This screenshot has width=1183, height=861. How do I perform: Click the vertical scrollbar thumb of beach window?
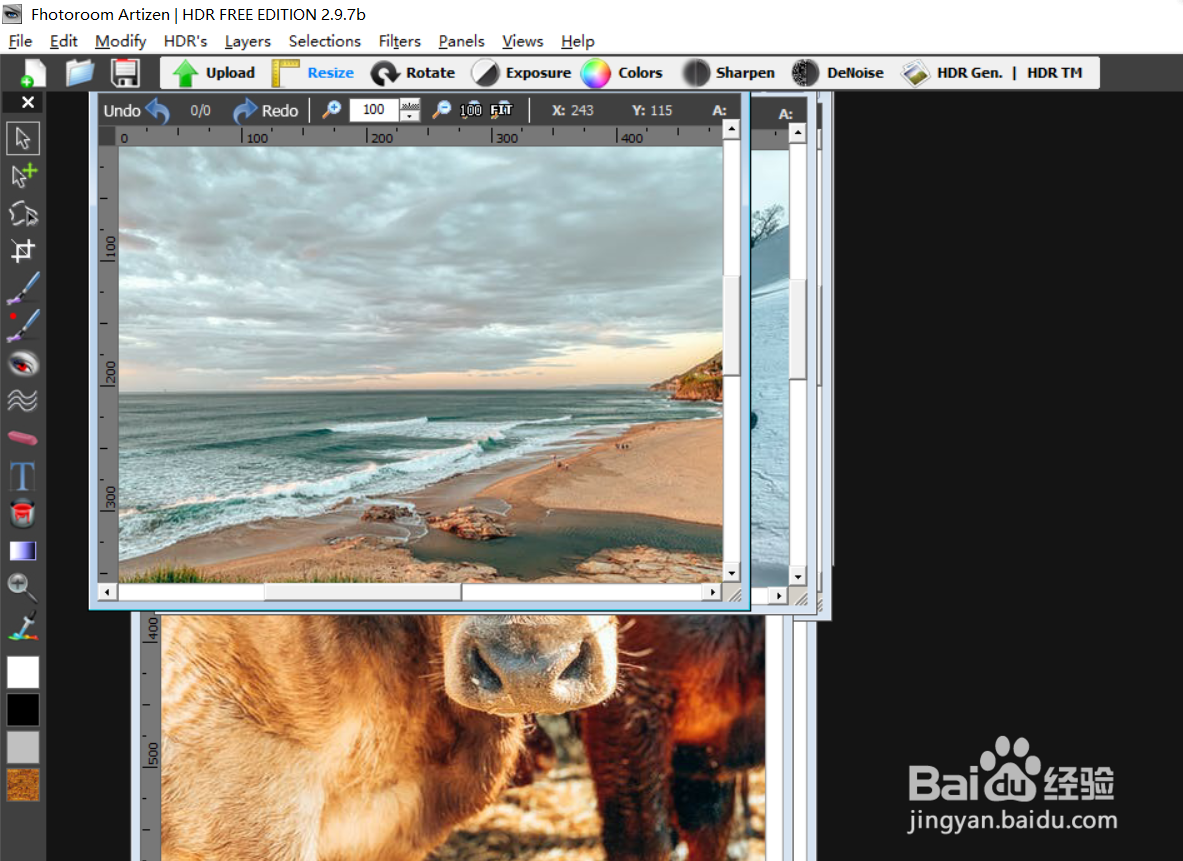(731, 324)
